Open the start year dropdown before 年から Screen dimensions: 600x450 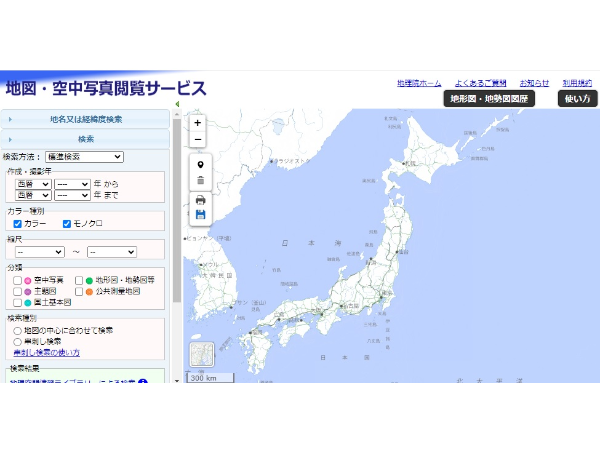72,184
